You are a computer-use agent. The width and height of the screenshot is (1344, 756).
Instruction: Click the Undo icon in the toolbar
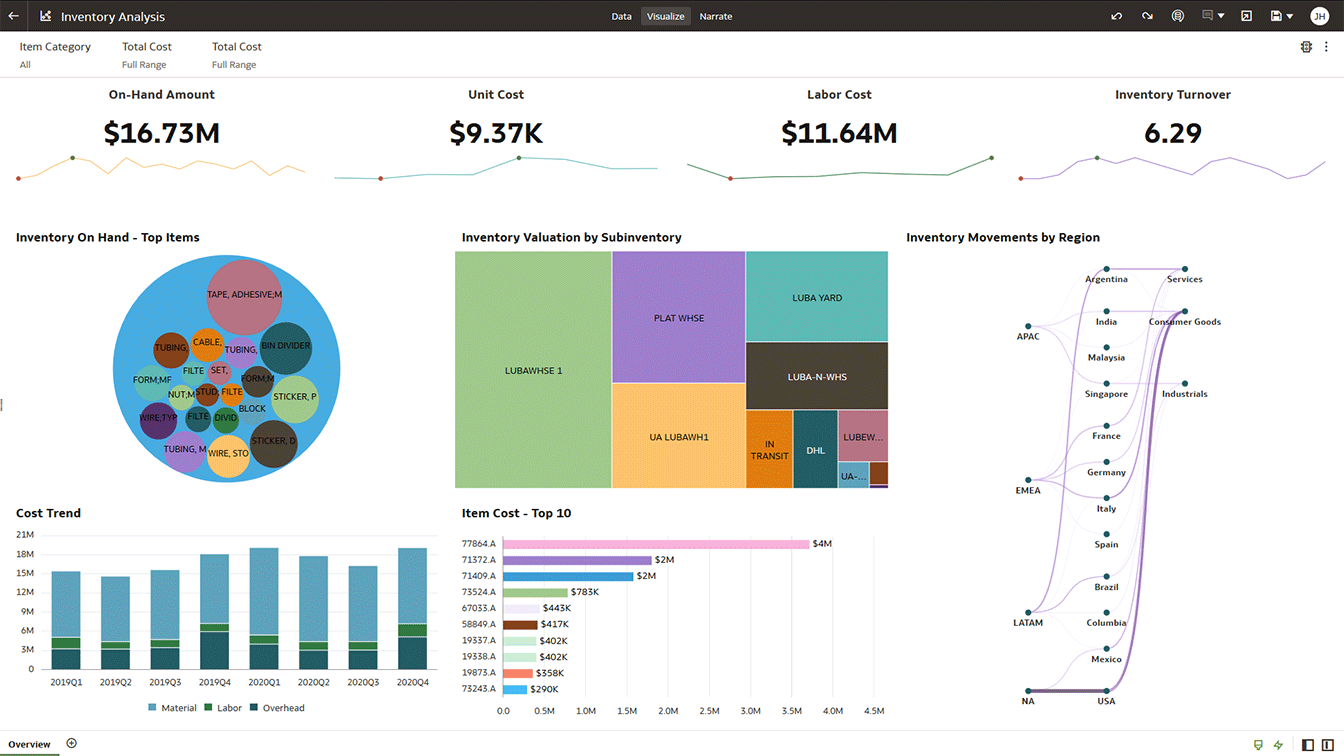click(1116, 16)
